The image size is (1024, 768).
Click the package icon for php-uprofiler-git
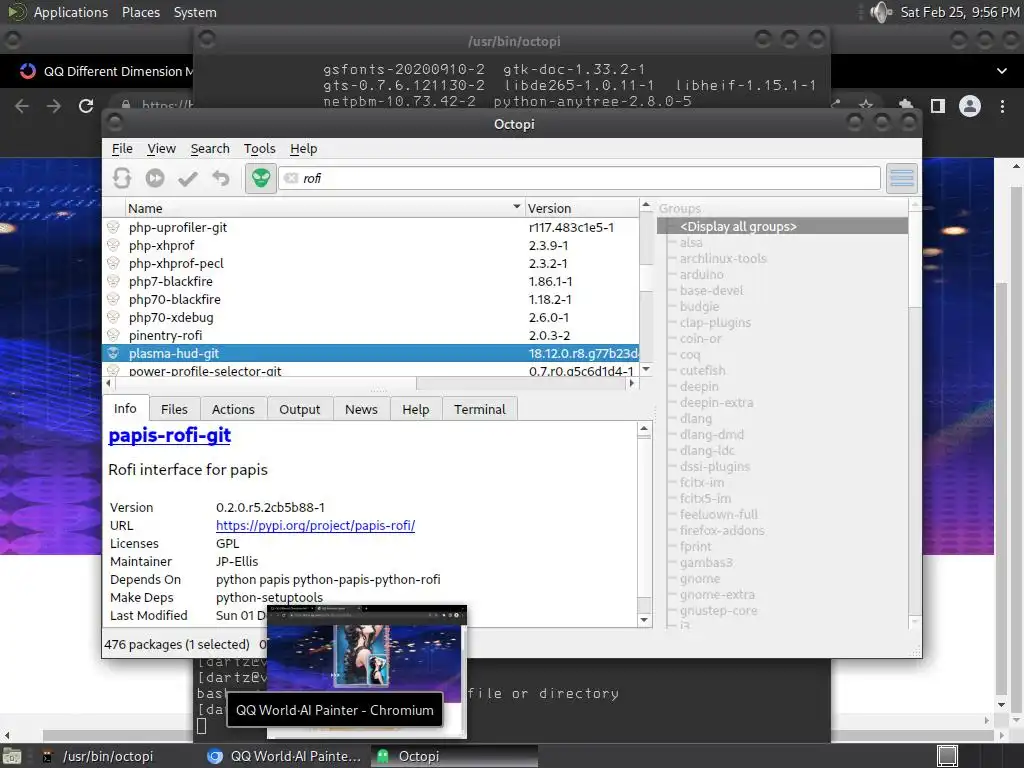tap(114, 227)
